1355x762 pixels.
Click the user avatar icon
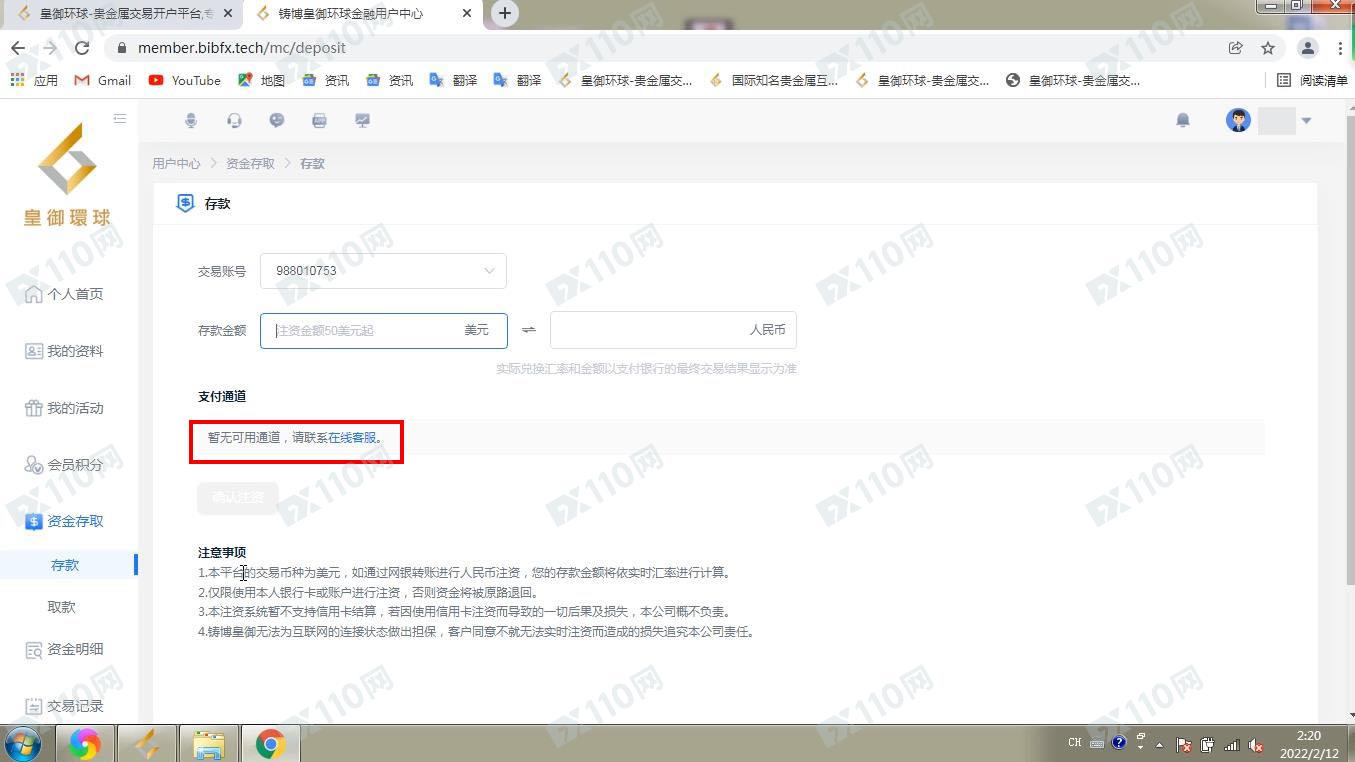[1238, 120]
